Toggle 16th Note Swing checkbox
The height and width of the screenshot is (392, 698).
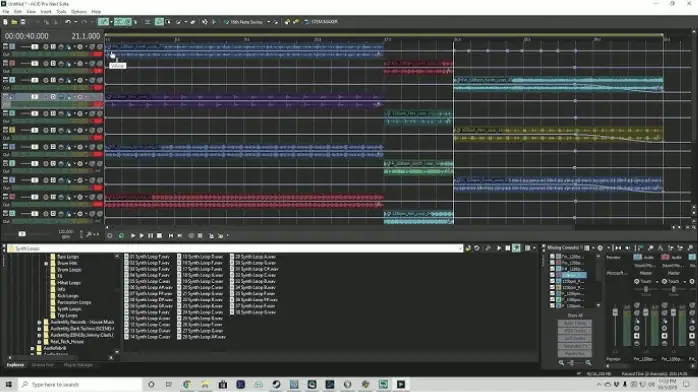(x=227, y=22)
